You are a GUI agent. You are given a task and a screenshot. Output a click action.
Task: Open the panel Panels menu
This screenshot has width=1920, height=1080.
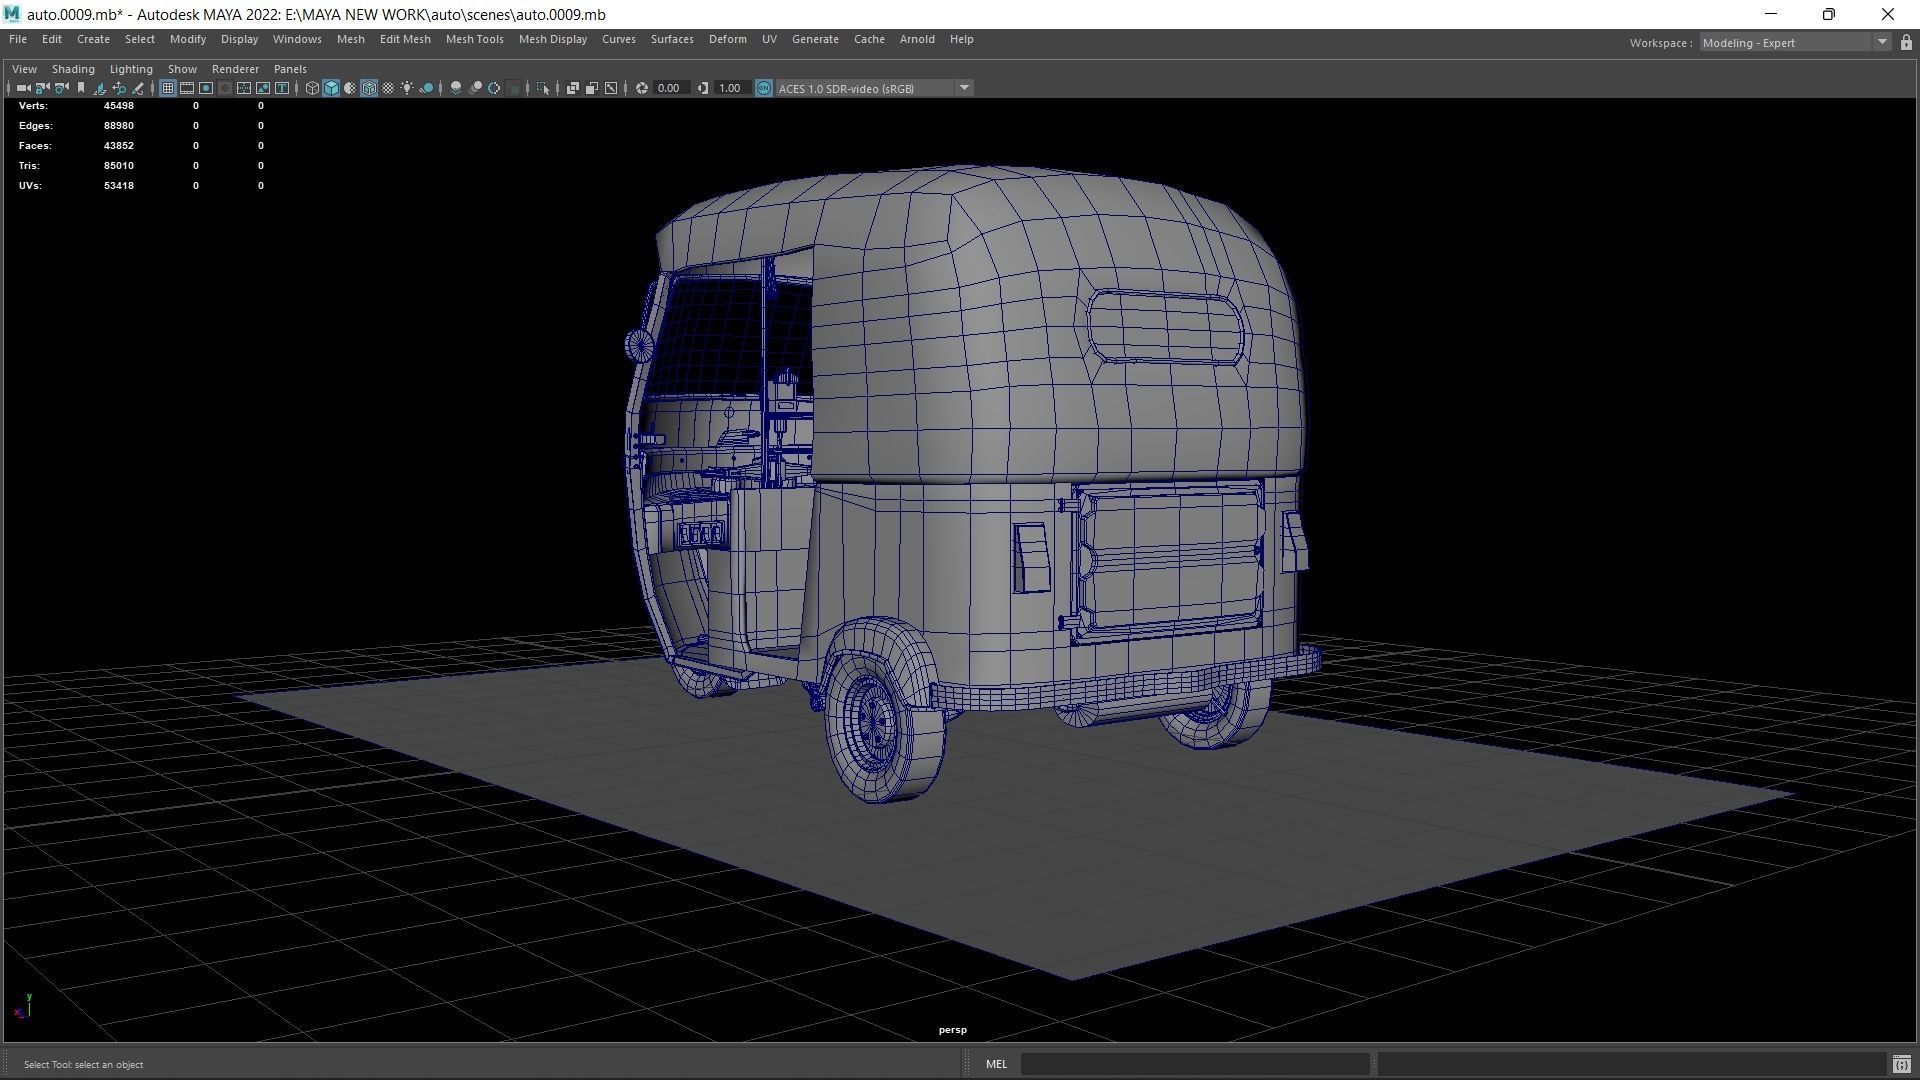click(x=290, y=69)
